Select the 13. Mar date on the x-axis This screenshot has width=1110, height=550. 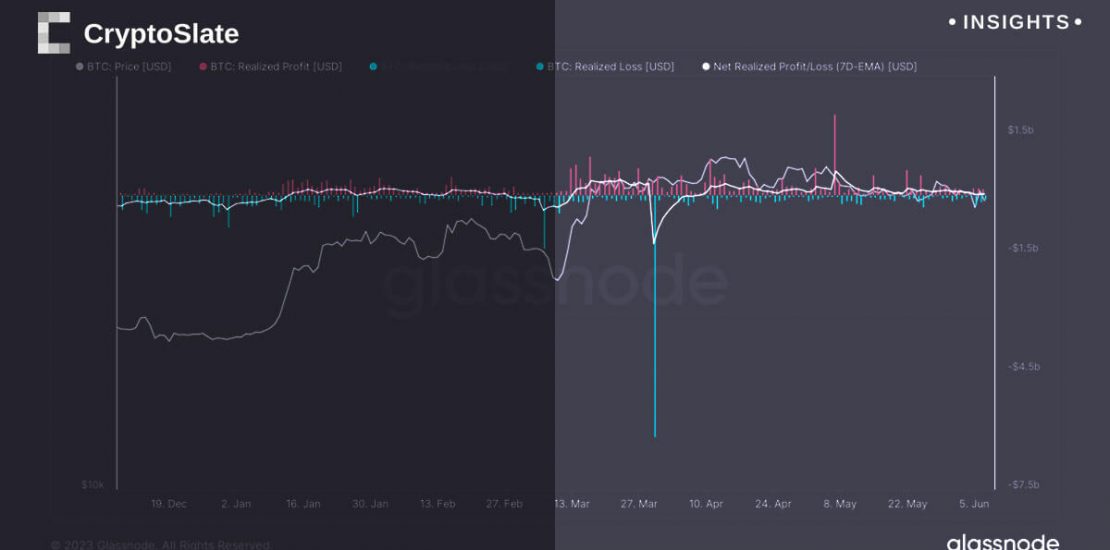coord(571,504)
